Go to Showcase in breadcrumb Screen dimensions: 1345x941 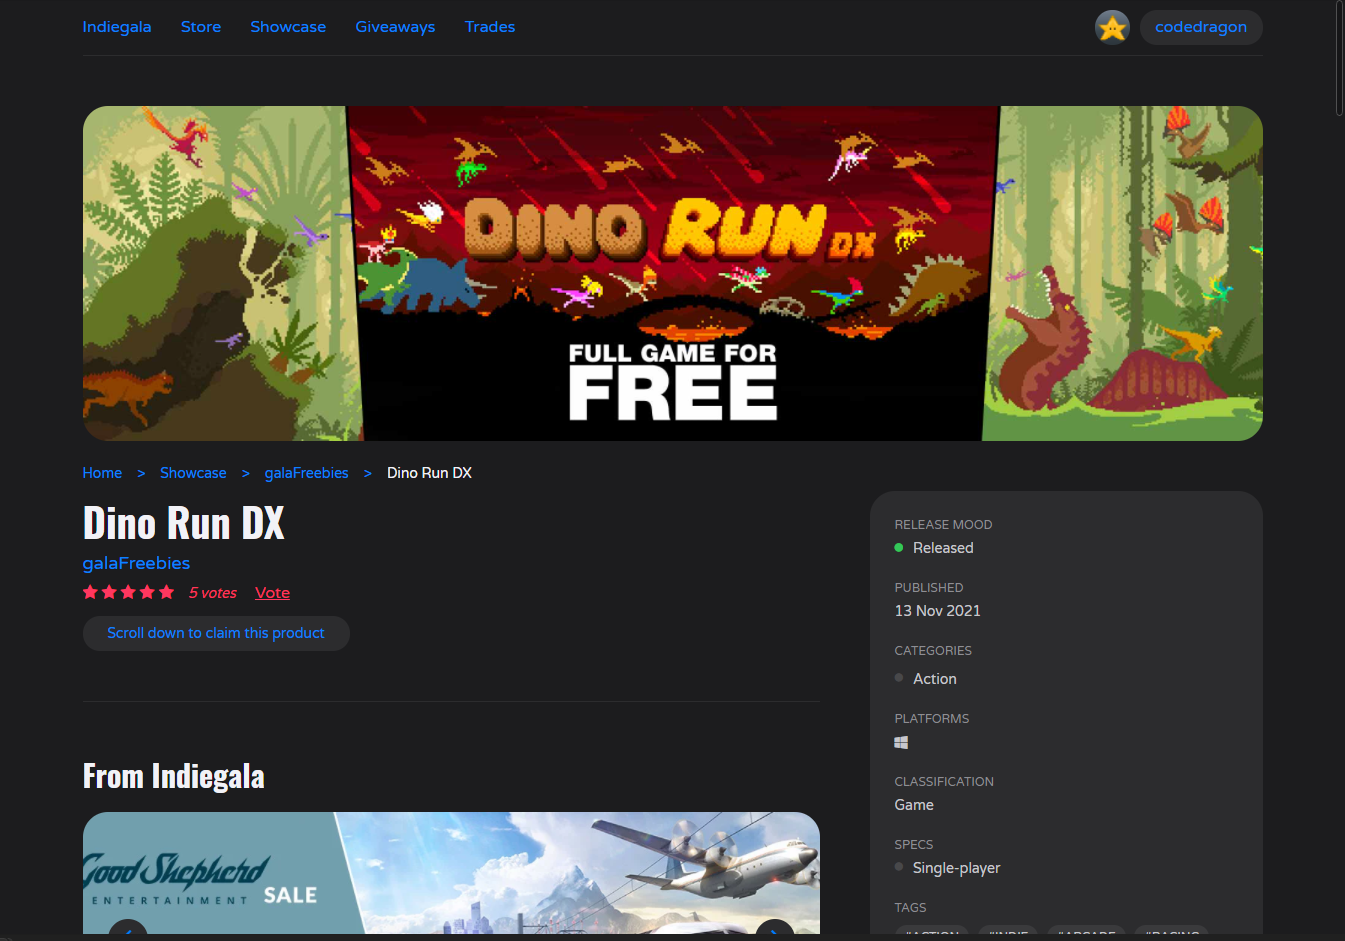[x=193, y=473]
